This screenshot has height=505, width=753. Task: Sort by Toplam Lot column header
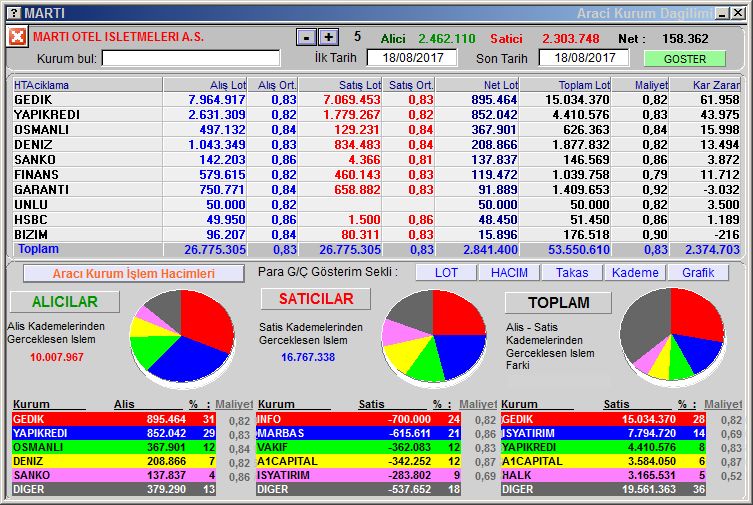pos(565,85)
